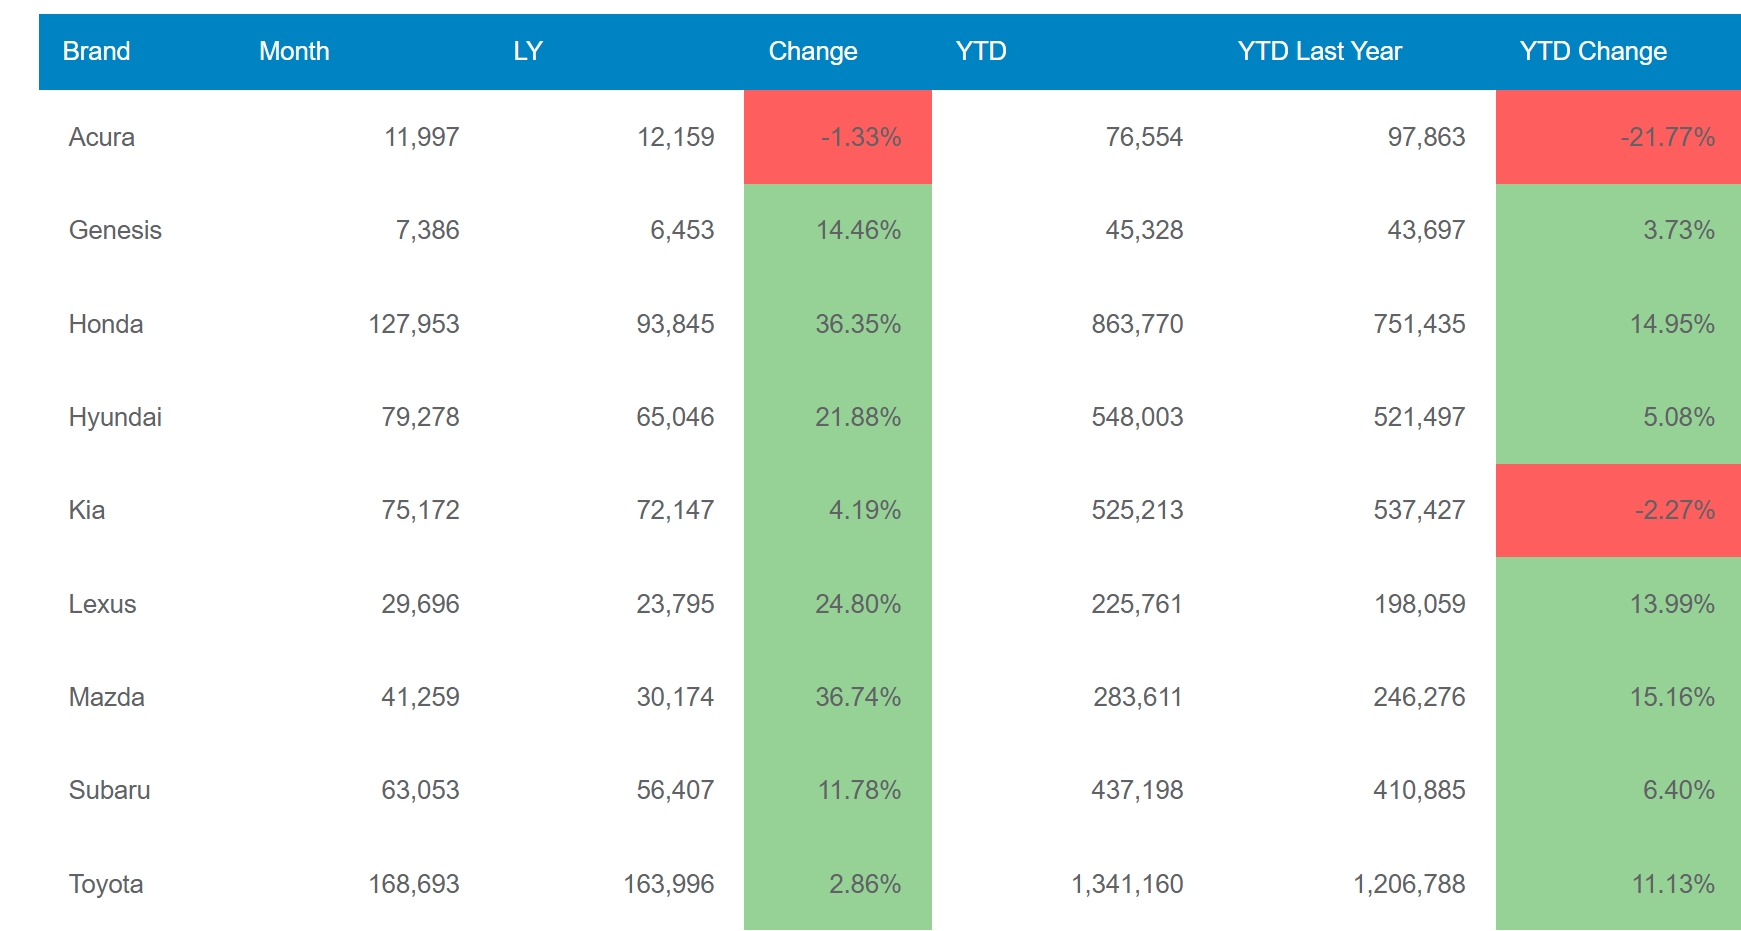The image size is (1741, 931).
Task: Select the Hyundai brand cell
Action: coord(115,417)
